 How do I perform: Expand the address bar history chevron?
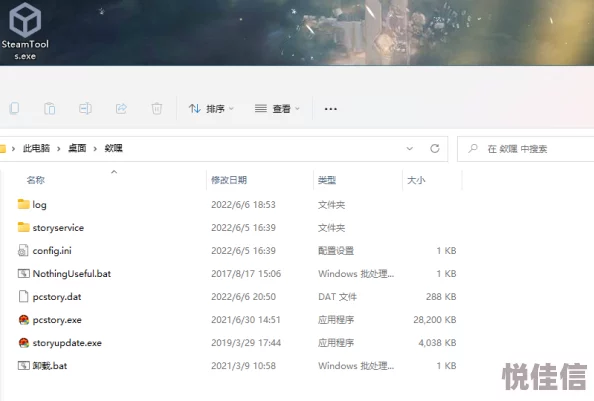pyautogui.click(x=410, y=148)
